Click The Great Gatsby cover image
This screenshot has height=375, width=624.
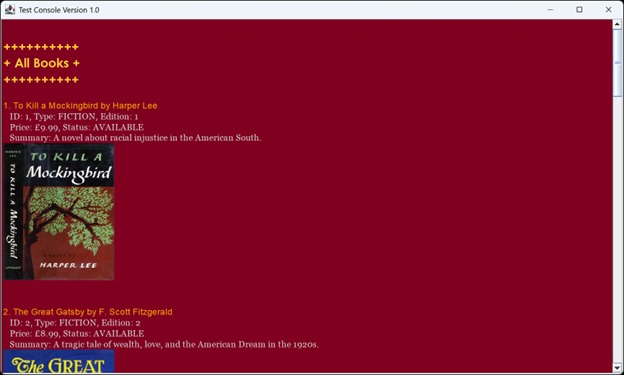tap(59, 361)
